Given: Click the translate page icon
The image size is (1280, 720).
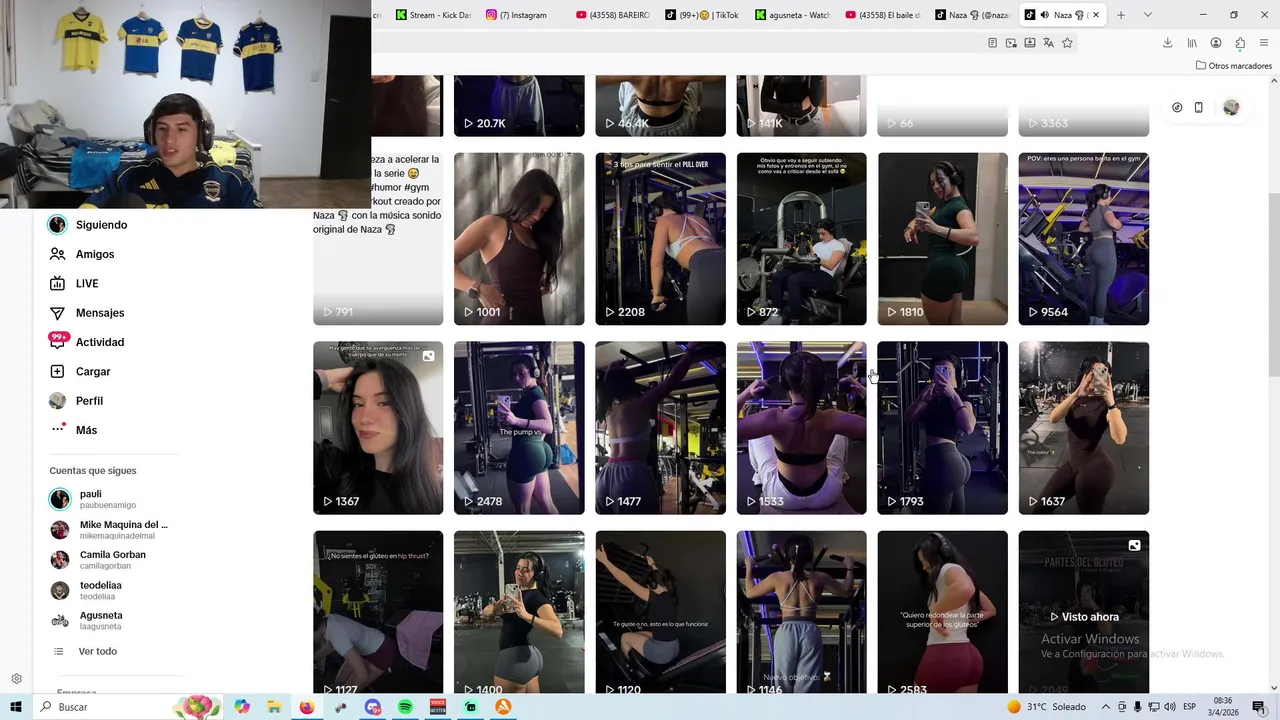Looking at the screenshot, I should click(1048, 43).
